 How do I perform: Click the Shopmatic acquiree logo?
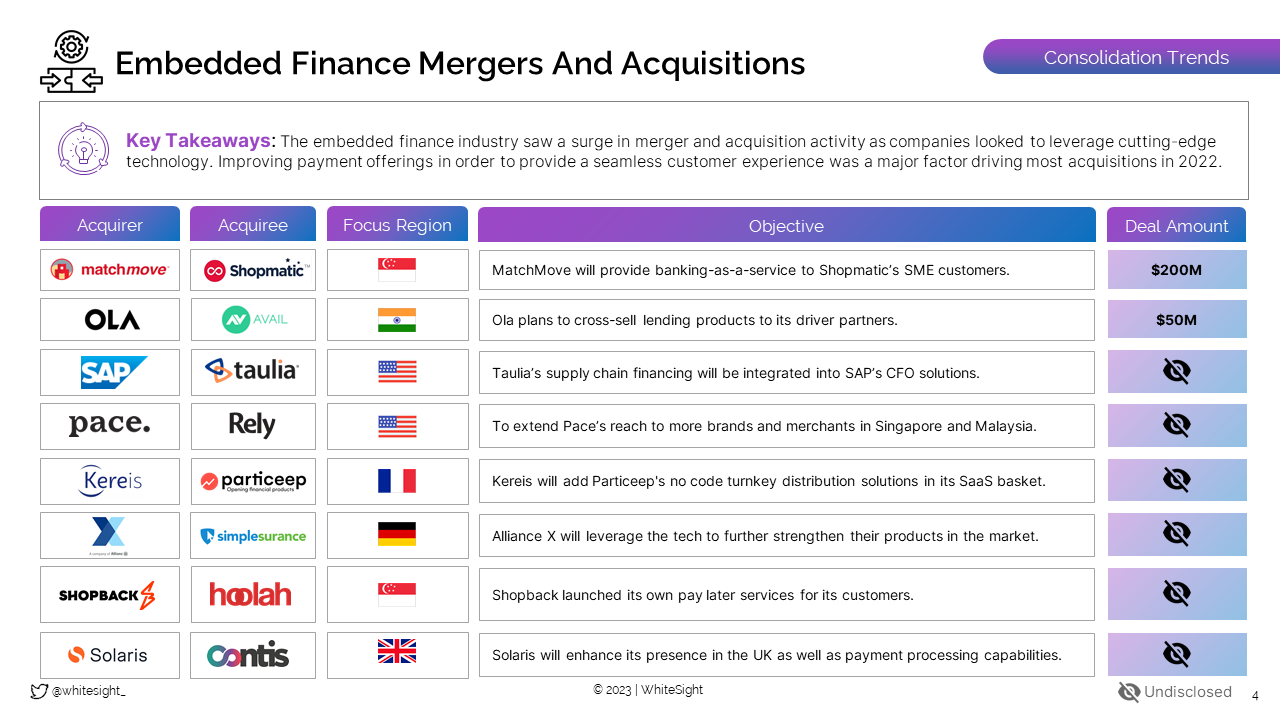click(x=253, y=270)
